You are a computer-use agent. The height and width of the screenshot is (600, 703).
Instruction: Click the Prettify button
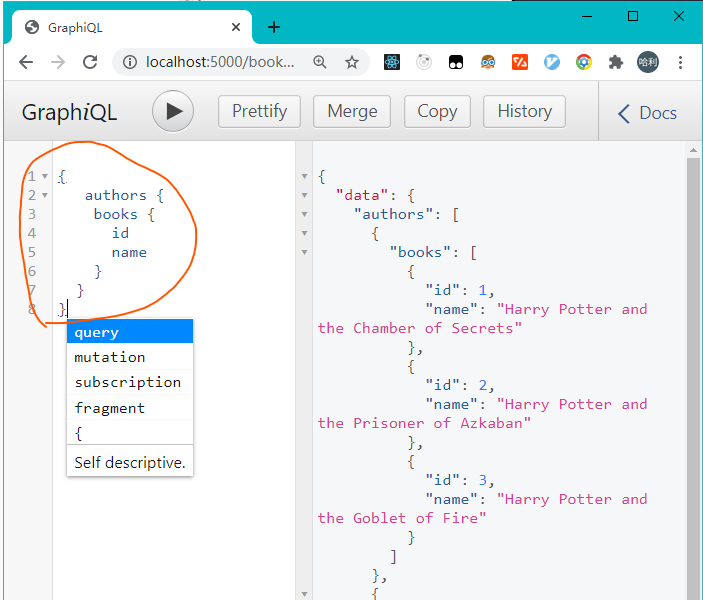[259, 111]
